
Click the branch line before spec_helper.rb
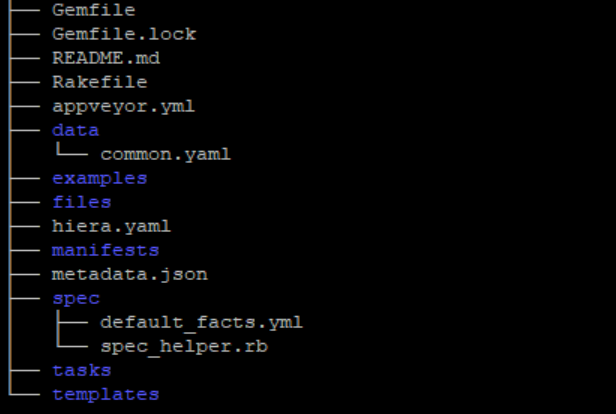[x=72, y=342]
